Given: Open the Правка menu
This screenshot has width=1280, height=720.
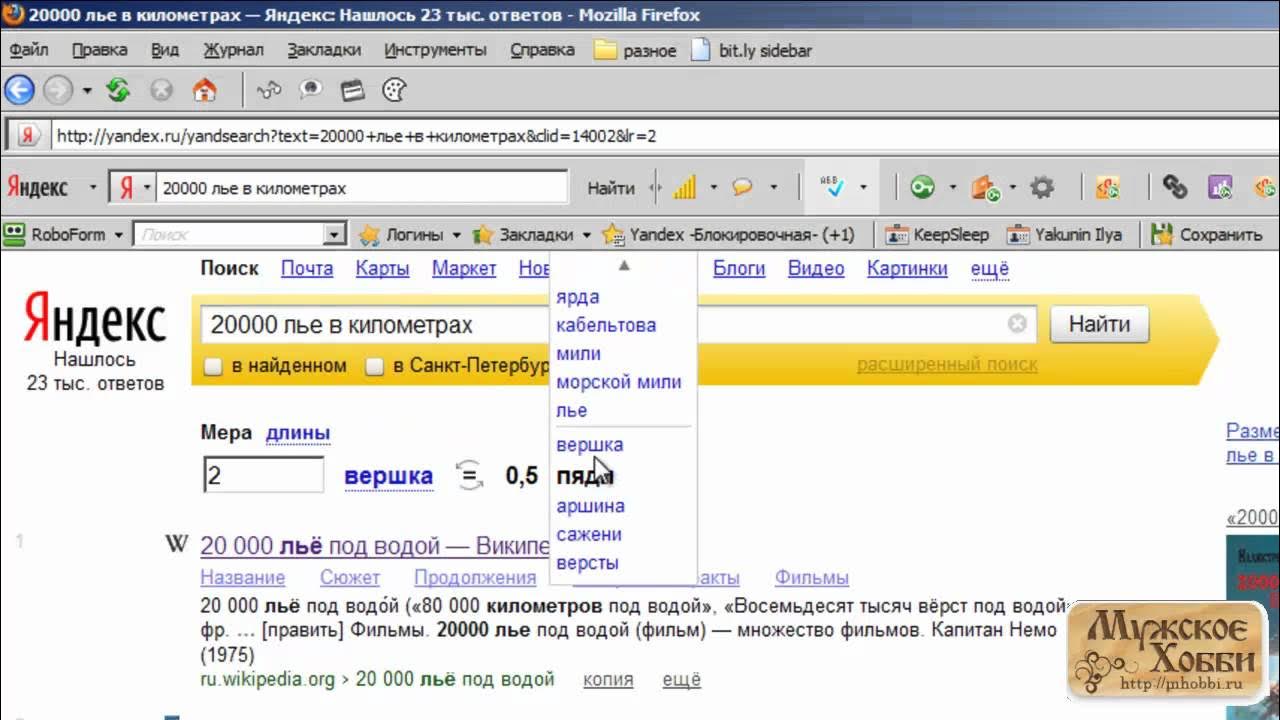Looking at the screenshot, I should click(100, 50).
